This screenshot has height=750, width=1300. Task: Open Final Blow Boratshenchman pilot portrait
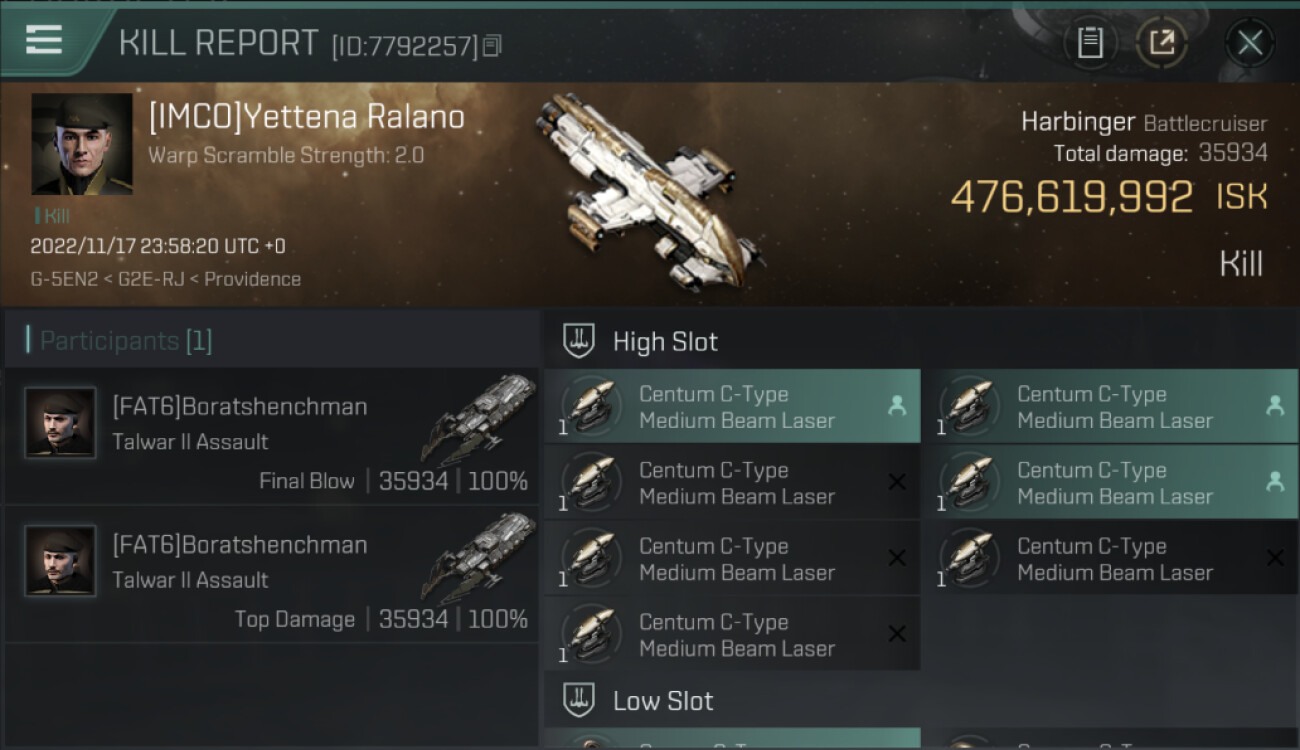(x=60, y=423)
